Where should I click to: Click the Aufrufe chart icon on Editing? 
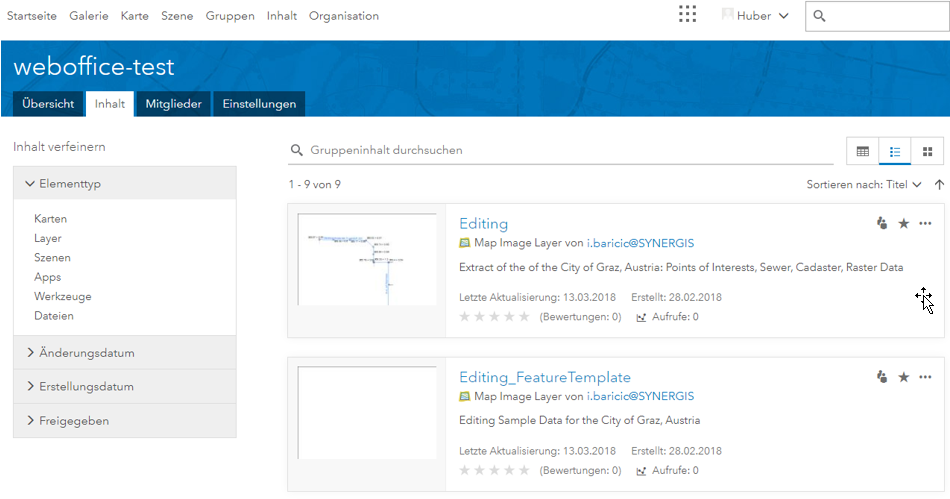click(x=641, y=317)
